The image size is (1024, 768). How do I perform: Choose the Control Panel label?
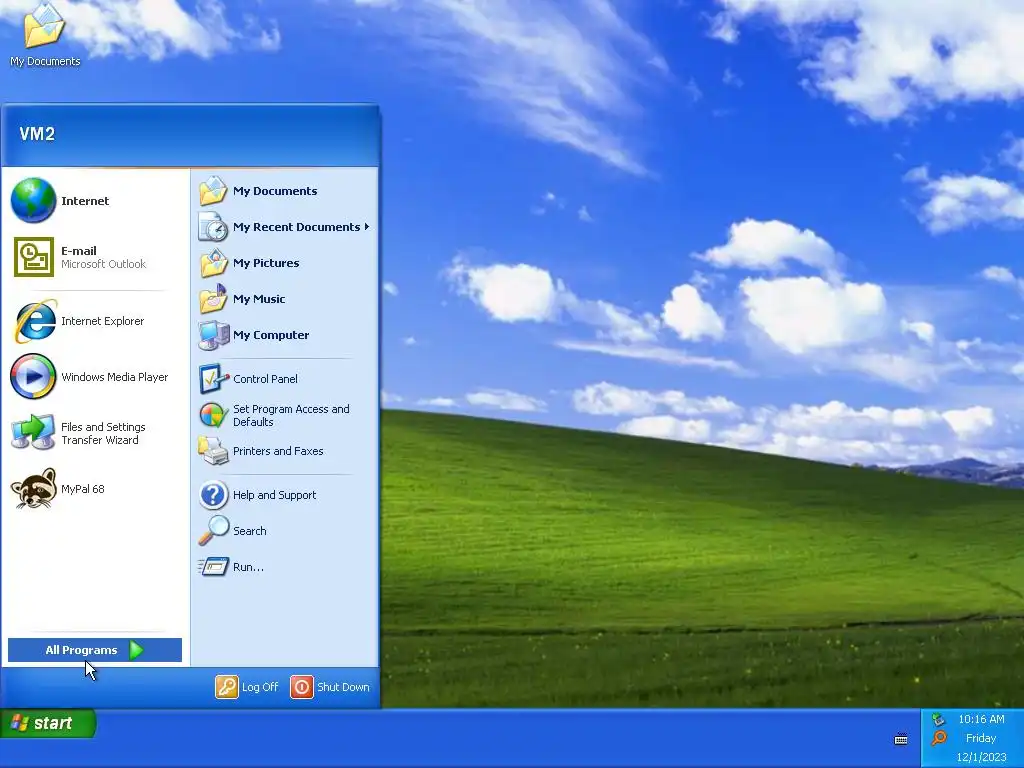pos(265,379)
